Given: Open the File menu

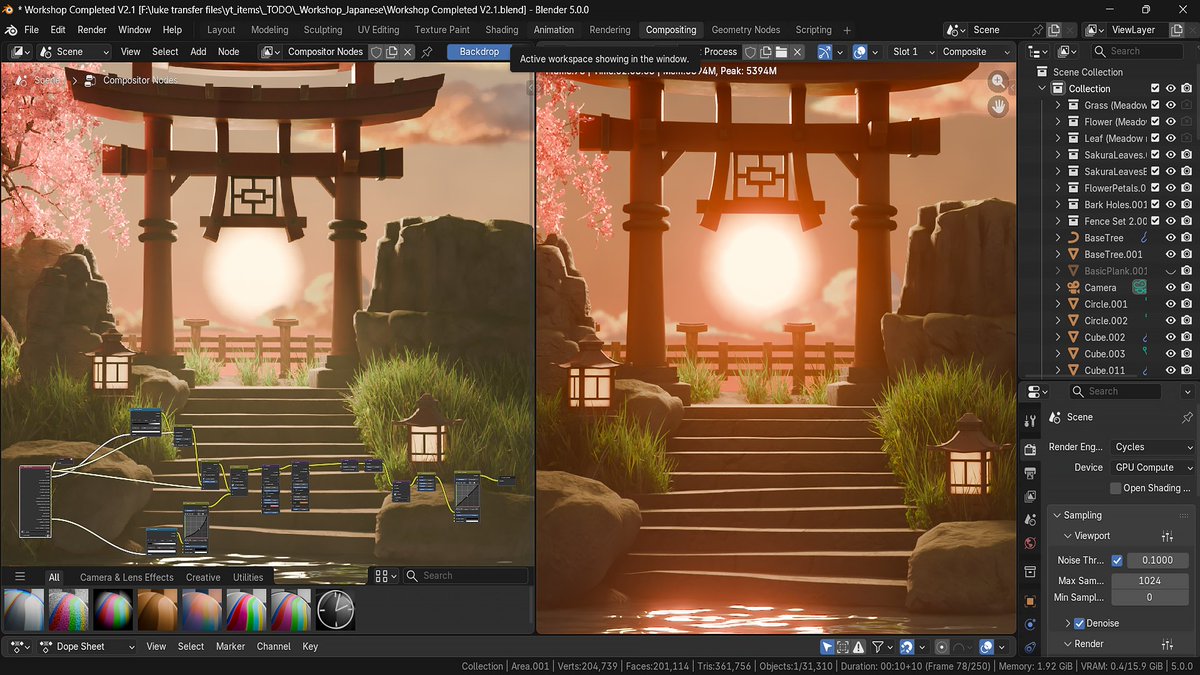Looking at the screenshot, I should (31, 30).
